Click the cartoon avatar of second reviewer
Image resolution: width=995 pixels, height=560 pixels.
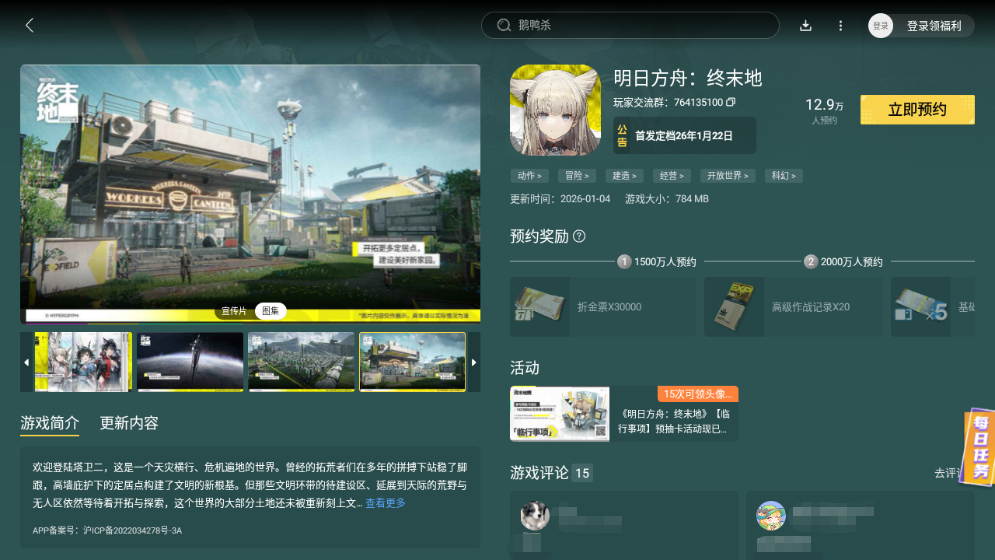coord(771,516)
